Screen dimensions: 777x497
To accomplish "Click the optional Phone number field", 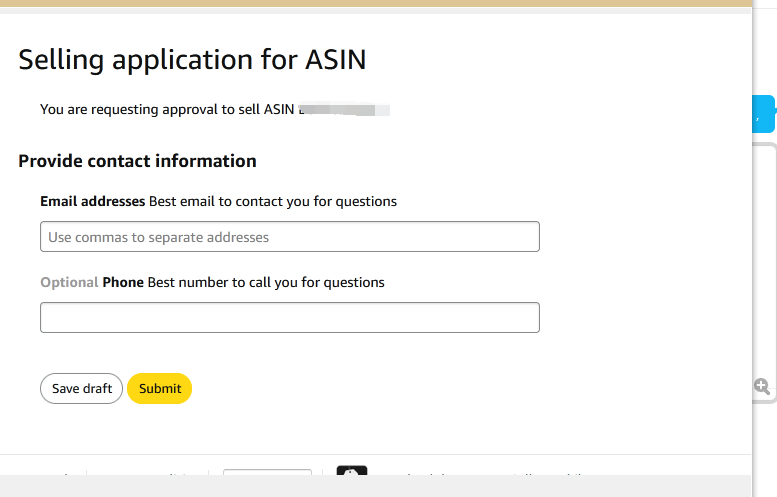I will 290,318.
